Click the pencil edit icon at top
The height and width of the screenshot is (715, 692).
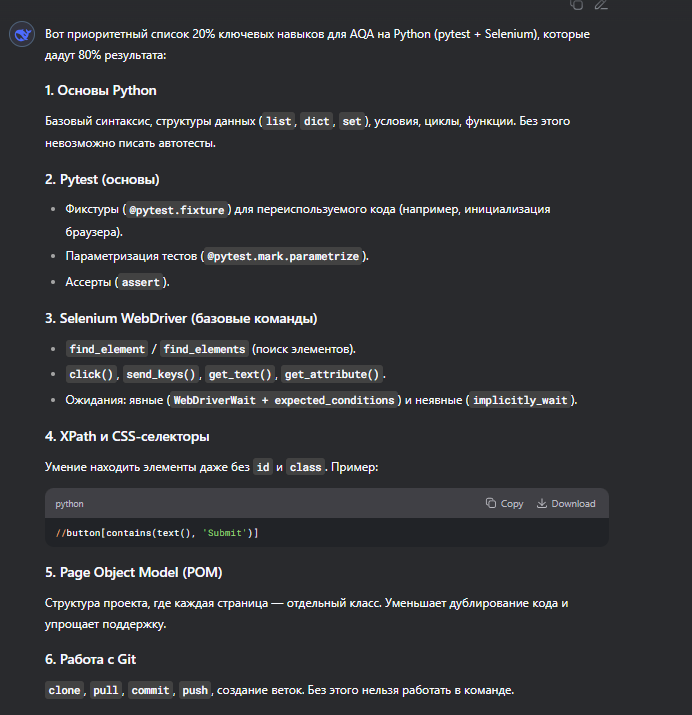click(601, 5)
